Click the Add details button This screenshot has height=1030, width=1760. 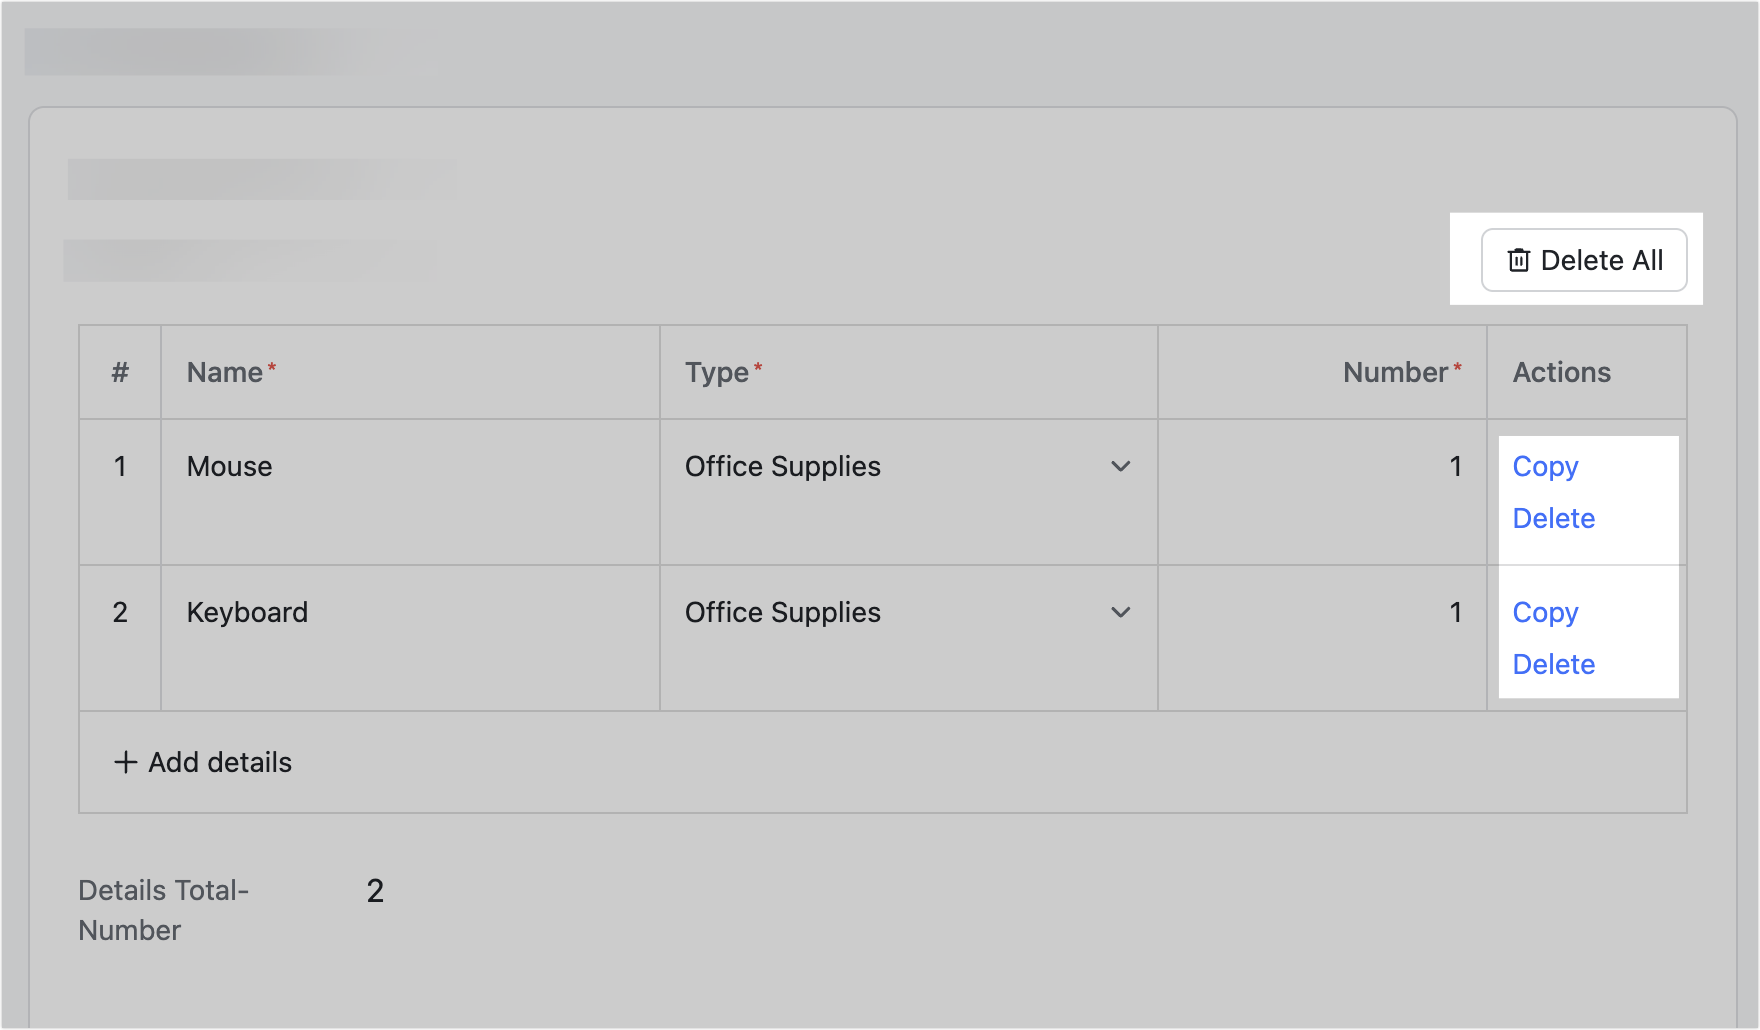tap(201, 762)
